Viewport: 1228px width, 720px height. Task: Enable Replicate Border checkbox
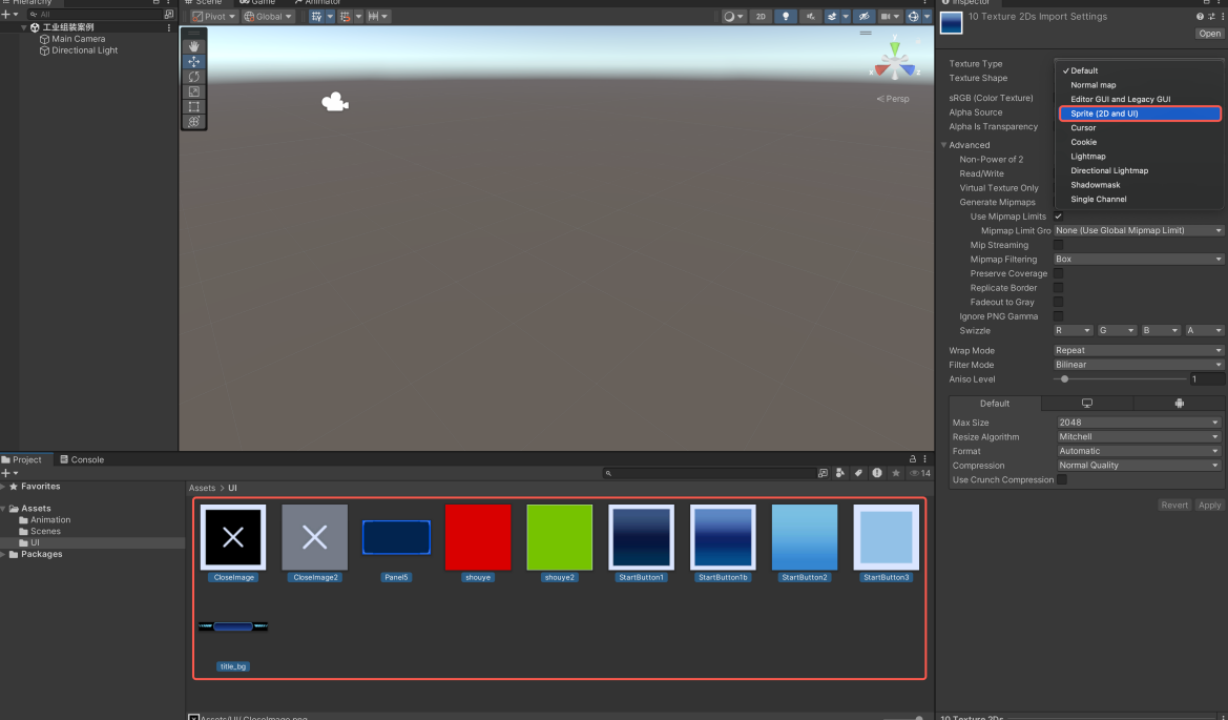click(x=1058, y=288)
